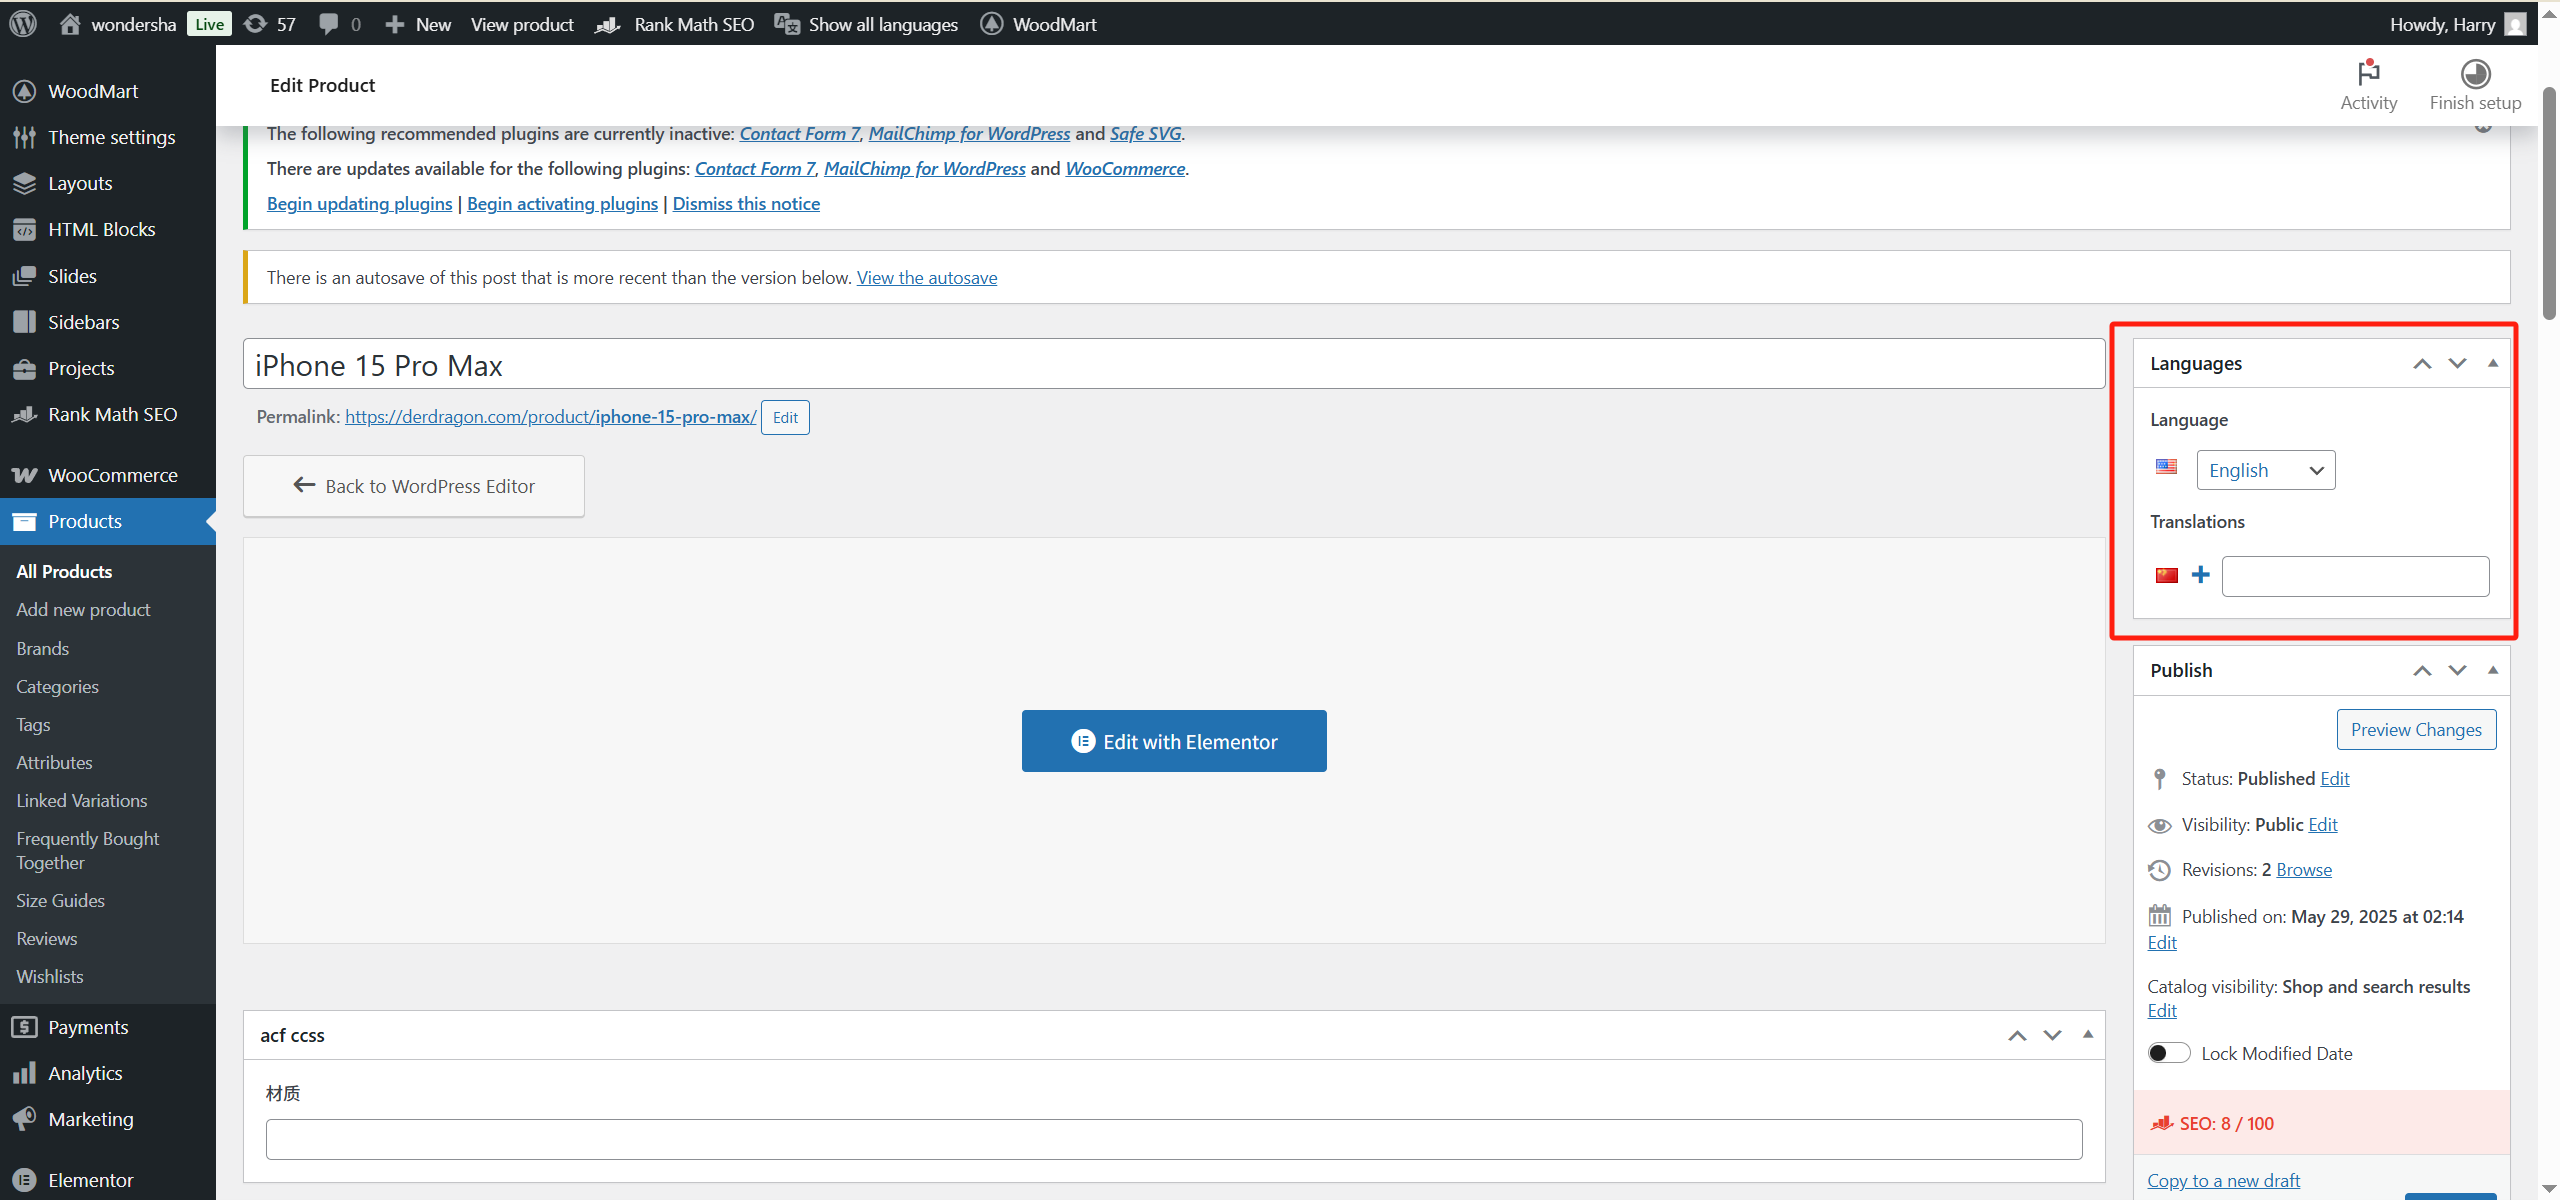Toggle the Lock Modified Date switch

pos(2168,1052)
